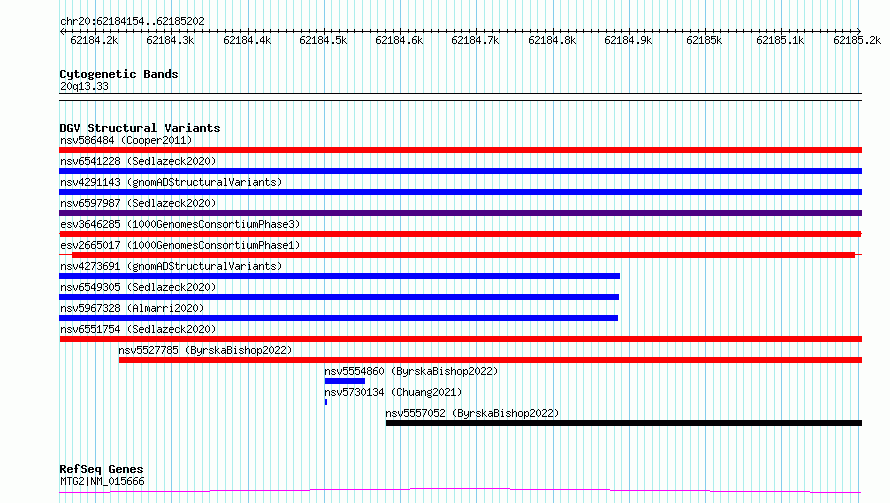Open variant nsv5557052 (ByrskaBishop2022) label
The height and width of the screenshot is (503, 890).
click(472, 413)
